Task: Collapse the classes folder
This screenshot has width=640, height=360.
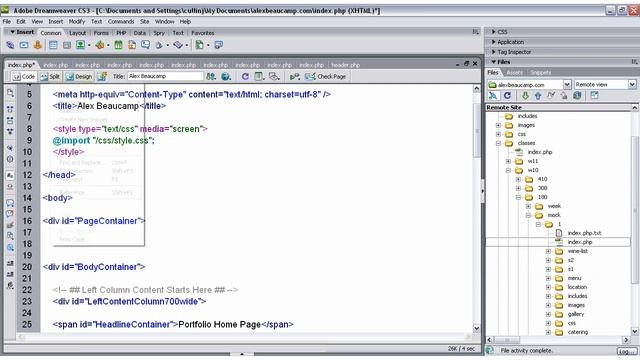Action: pyautogui.click(x=498, y=143)
